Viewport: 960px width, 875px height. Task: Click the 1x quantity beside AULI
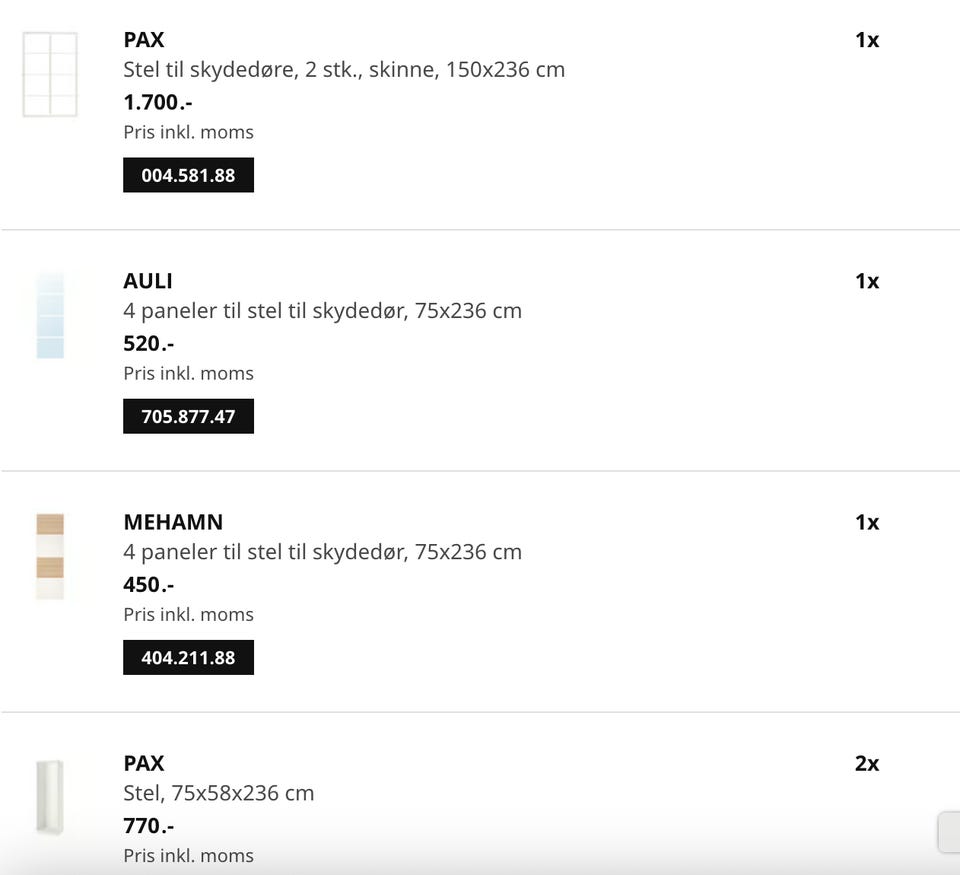(867, 281)
